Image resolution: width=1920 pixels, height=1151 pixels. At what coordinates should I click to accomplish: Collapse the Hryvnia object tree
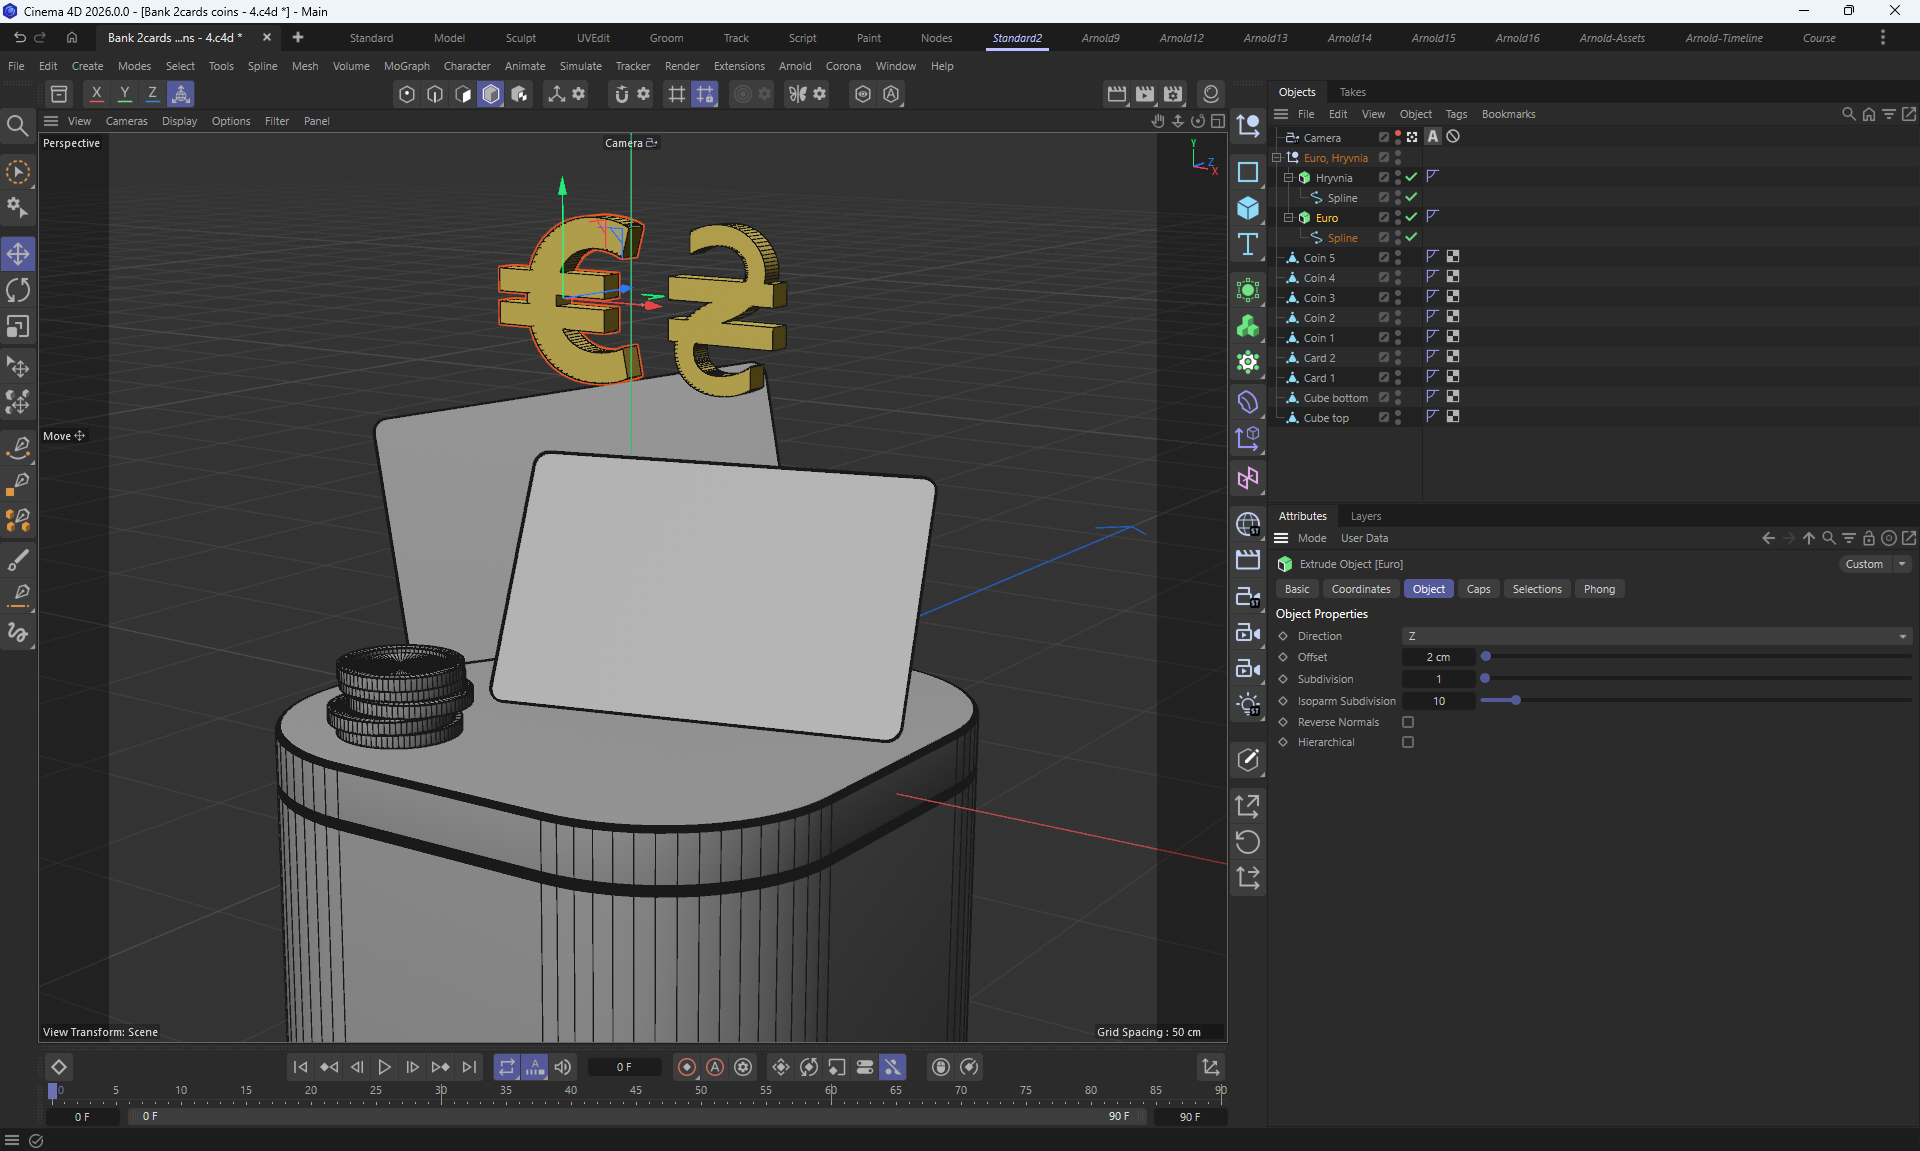(1289, 177)
